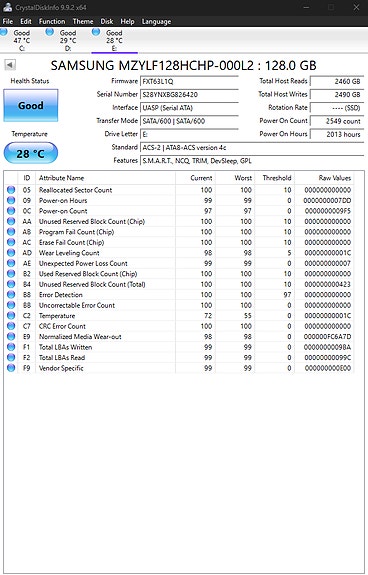Click the Temperature worst value 55
The image size is (368, 575).
pyautogui.click(x=248, y=316)
